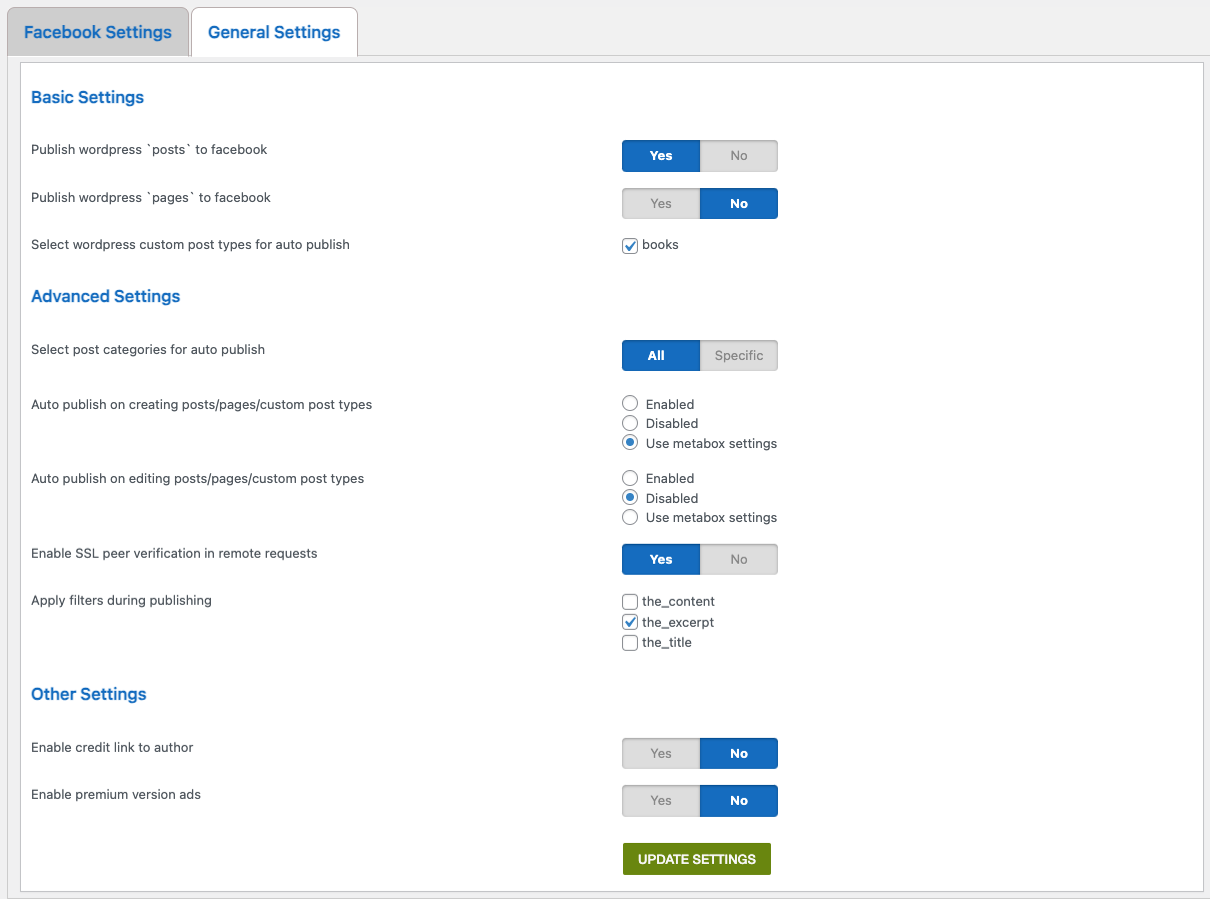The width and height of the screenshot is (1210, 899).
Task: Switch to the Facebook Settings tab
Action: point(97,31)
